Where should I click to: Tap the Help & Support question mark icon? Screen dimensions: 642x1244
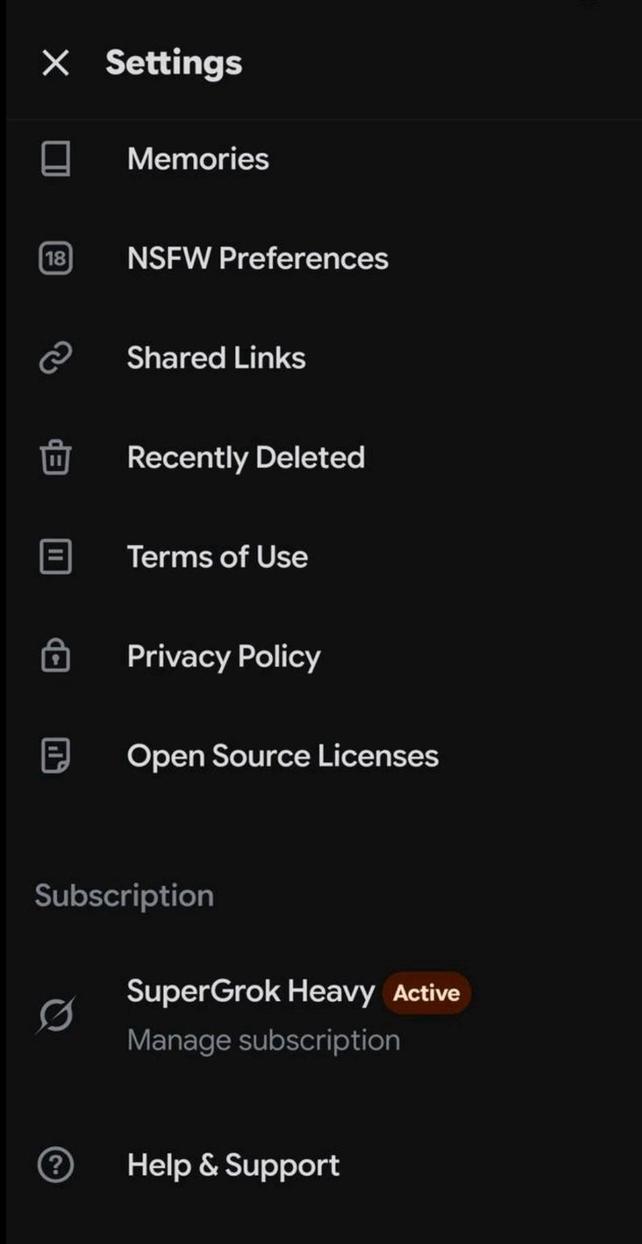[55, 1164]
